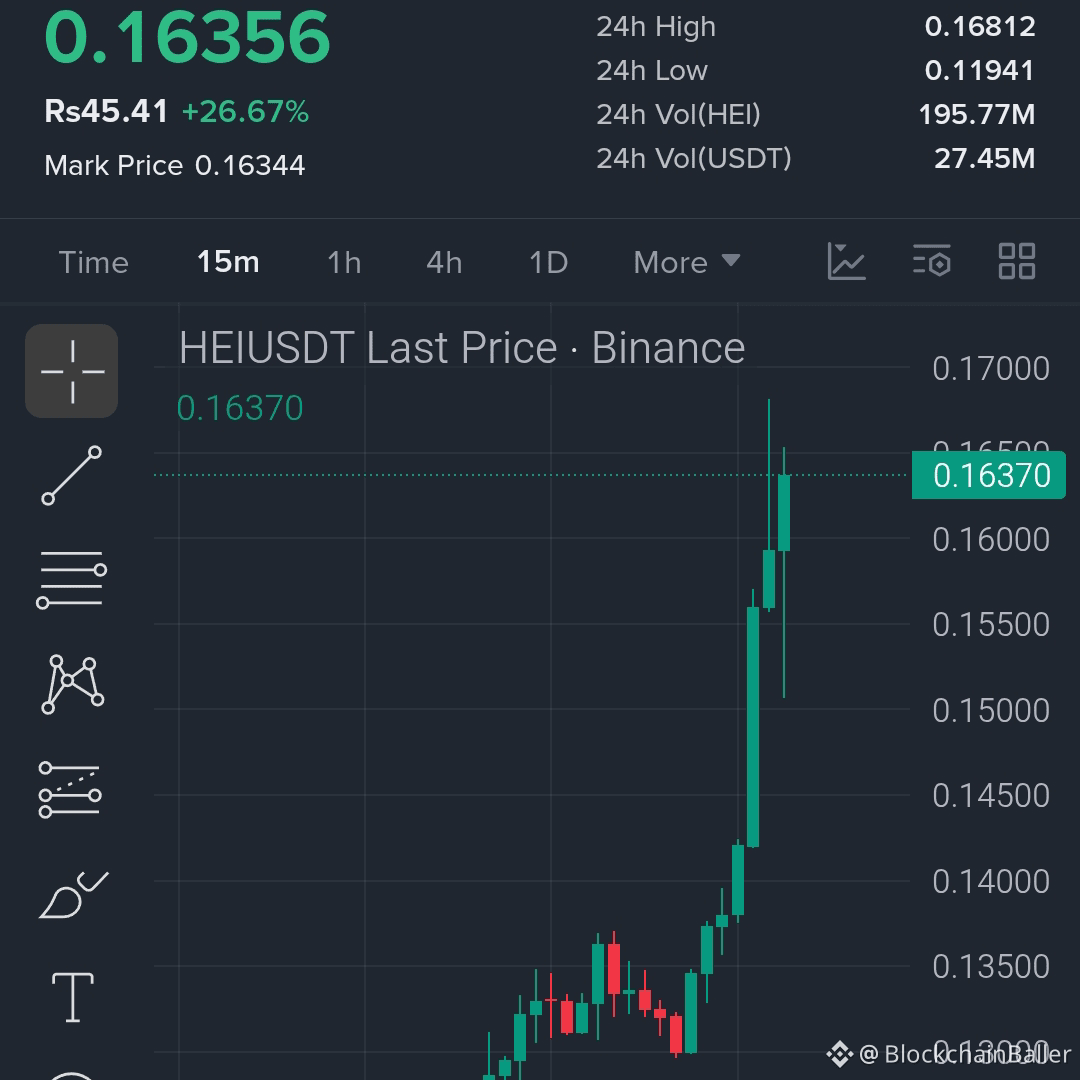This screenshot has width=1080, height=1080.
Task: Click the 0.13500 price axis label
Action: (991, 966)
